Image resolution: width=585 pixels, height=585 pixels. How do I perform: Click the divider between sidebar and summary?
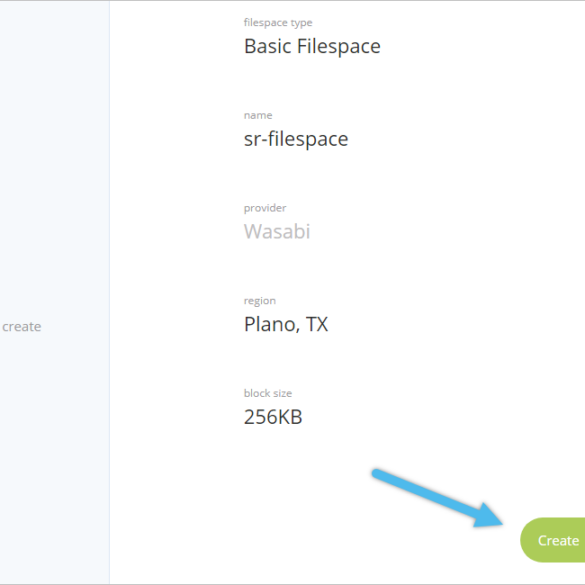[110, 292]
